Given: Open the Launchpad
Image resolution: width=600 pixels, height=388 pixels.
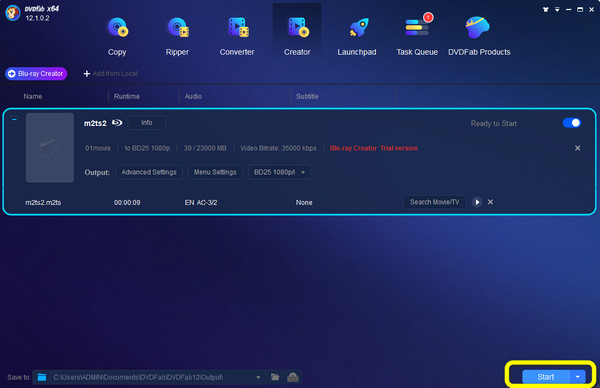Looking at the screenshot, I should 357,36.
